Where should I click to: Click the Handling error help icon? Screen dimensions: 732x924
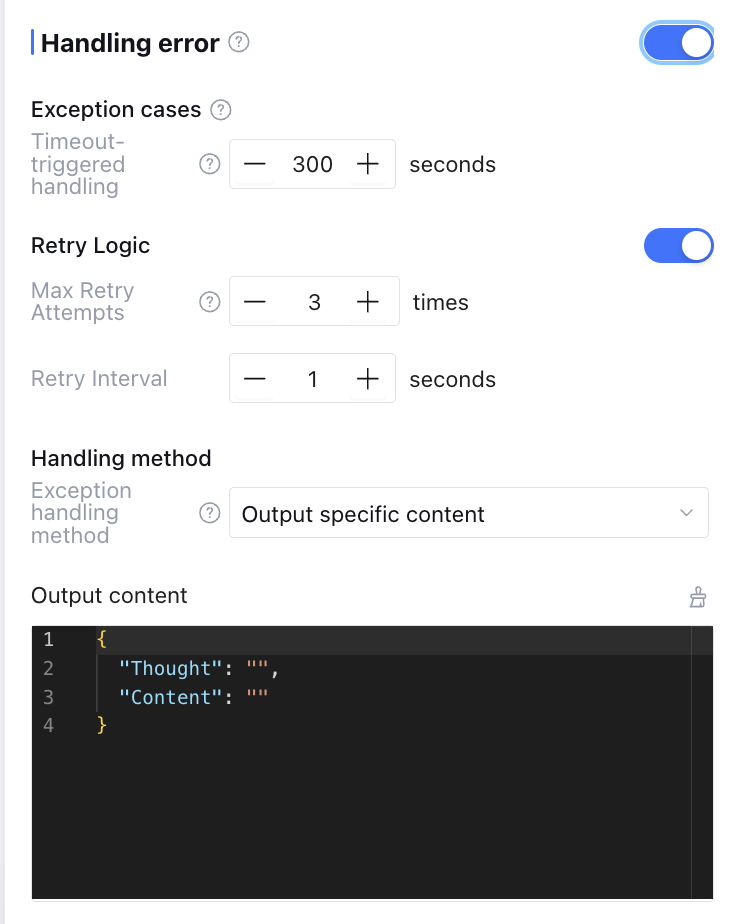[239, 43]
